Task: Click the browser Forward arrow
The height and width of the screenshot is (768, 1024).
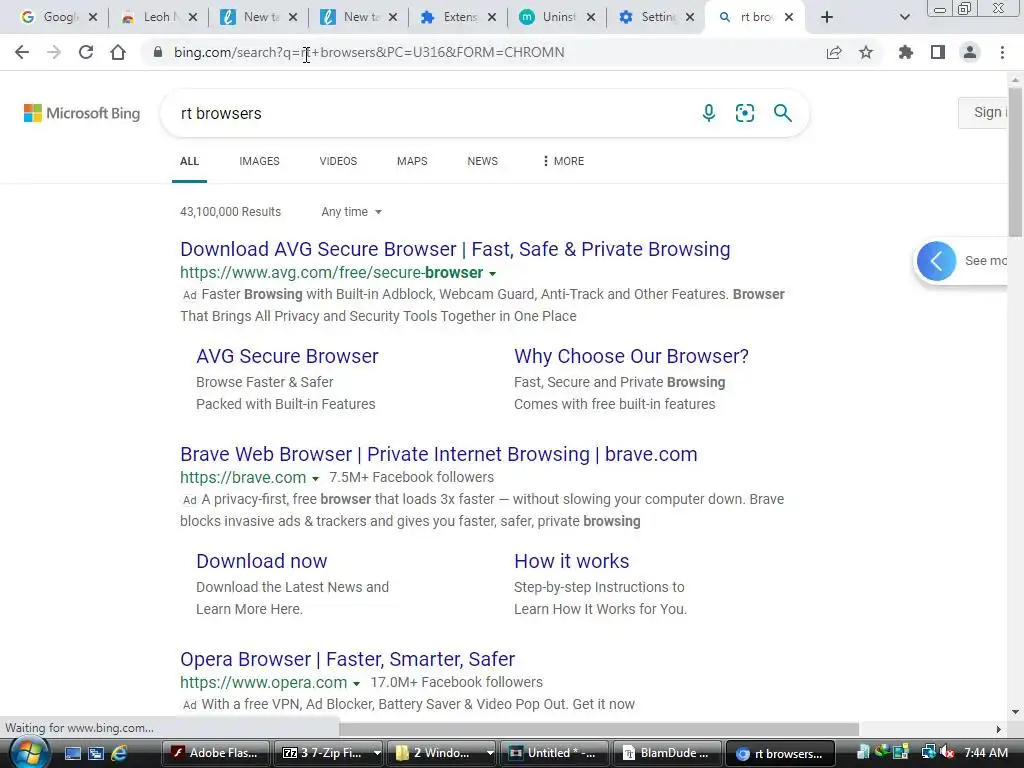Action: pyautogui.click(x=54, y=52)
